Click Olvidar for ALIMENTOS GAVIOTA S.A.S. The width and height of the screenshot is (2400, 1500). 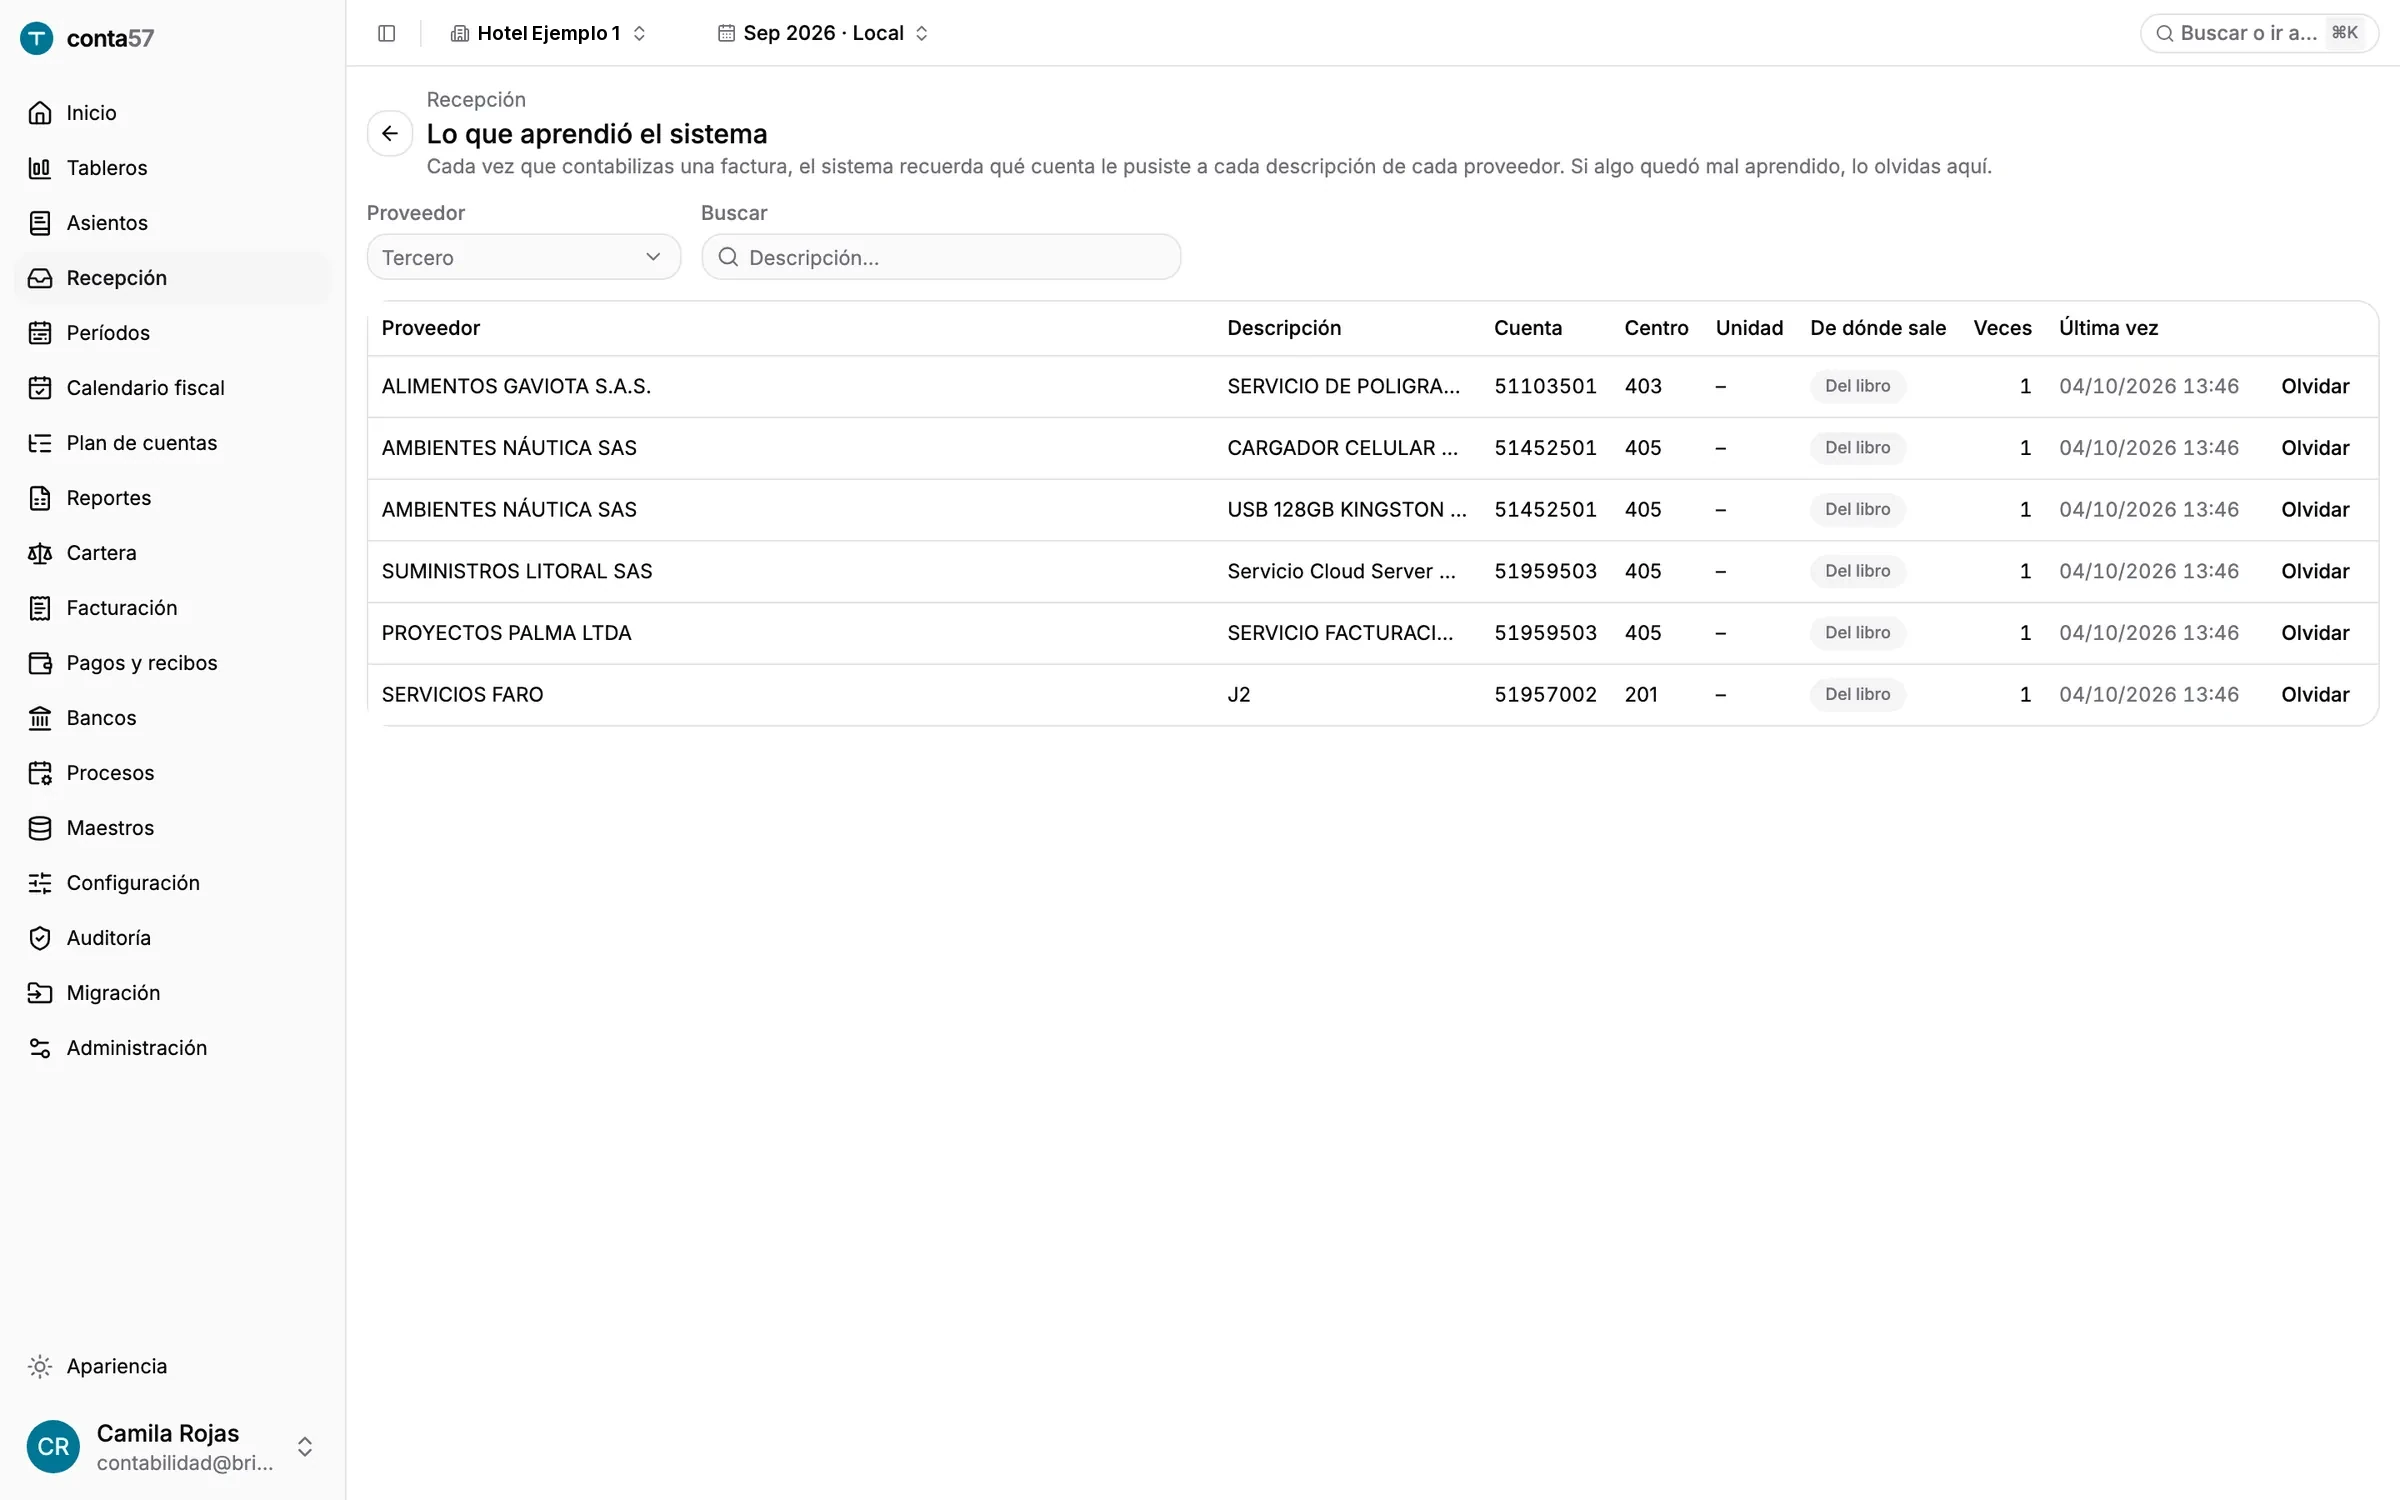[x=2315, y=386]
